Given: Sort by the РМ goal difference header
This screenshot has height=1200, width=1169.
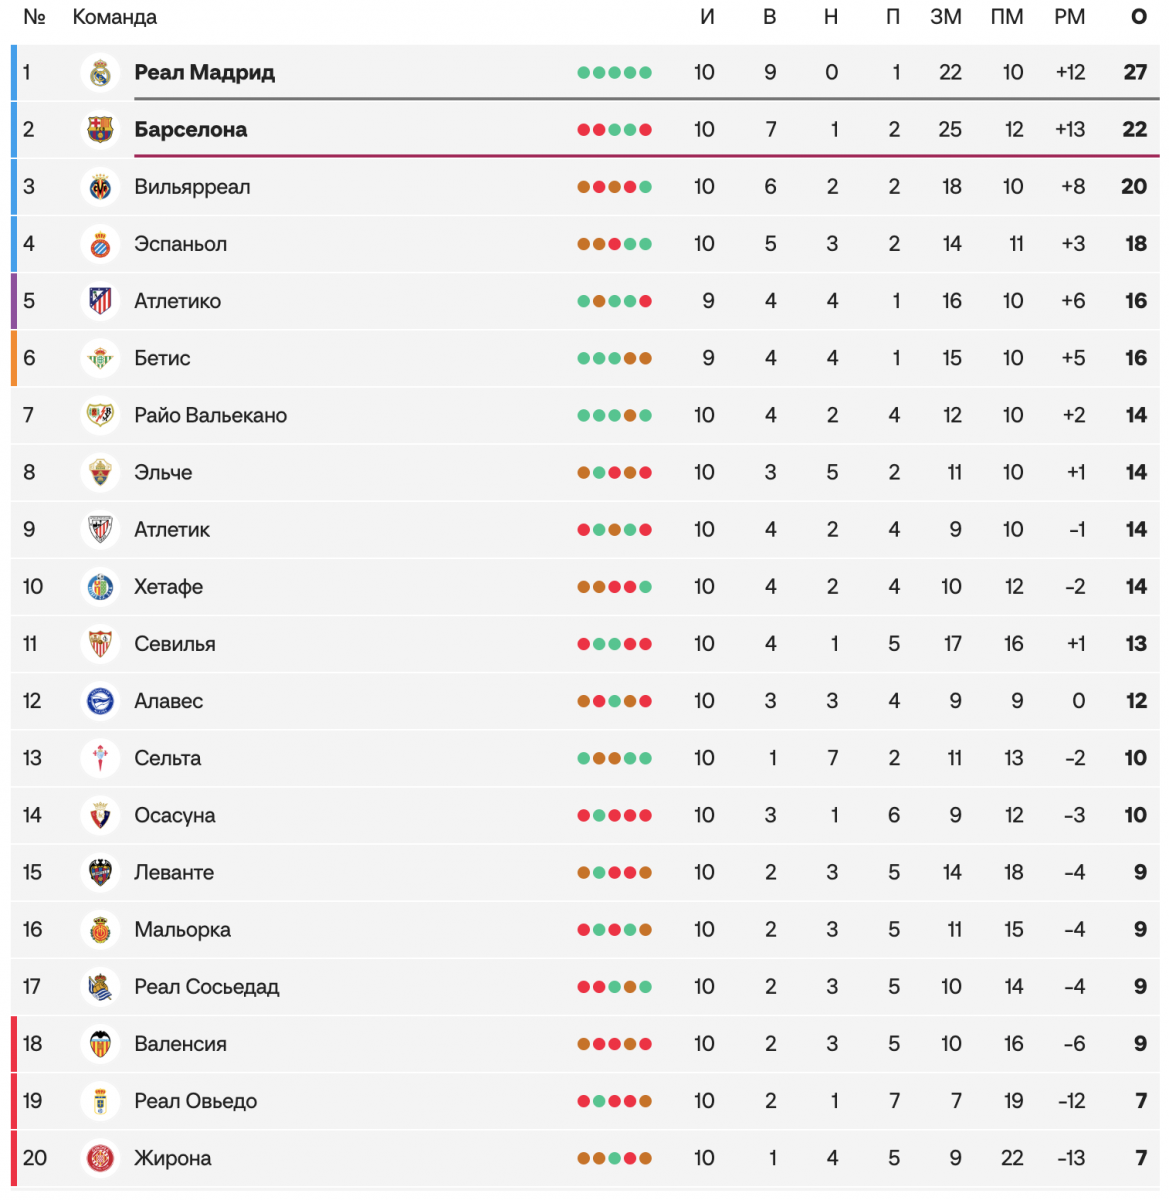Looking at the screenshot, I should (x=1069, y=17).
